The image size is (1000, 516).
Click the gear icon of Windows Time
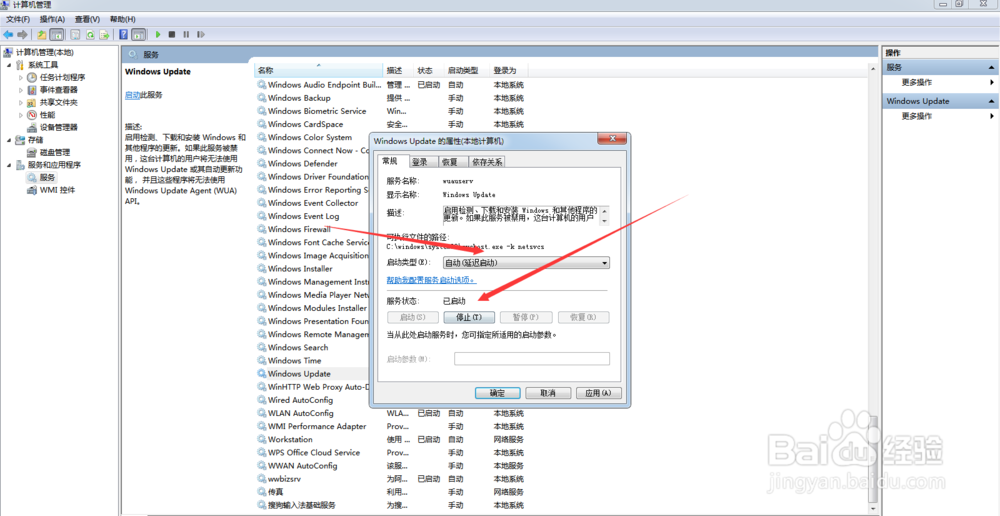(x=261, y=361)
